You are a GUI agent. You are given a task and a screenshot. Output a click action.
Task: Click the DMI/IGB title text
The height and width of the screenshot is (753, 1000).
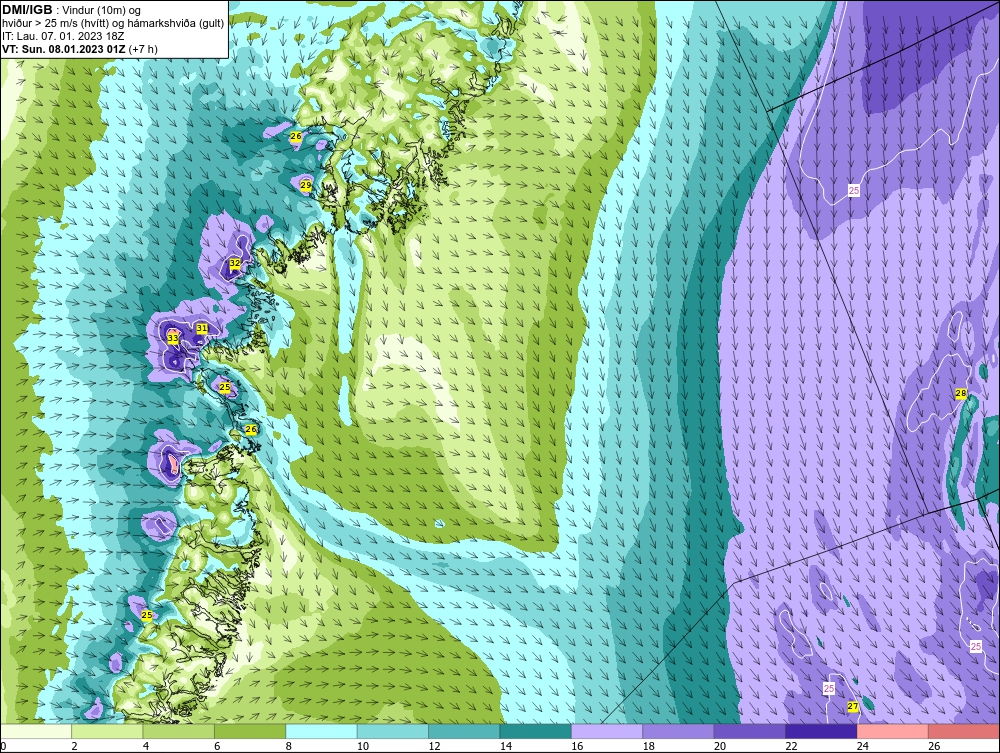27,10
